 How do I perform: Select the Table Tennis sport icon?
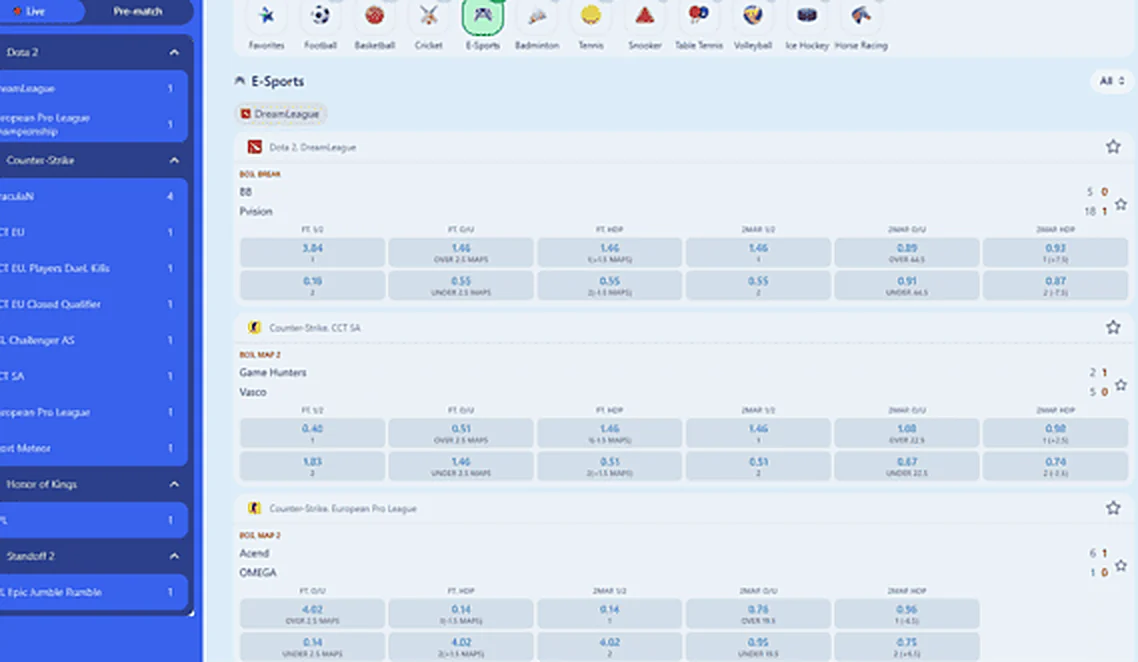click(699, 16)
